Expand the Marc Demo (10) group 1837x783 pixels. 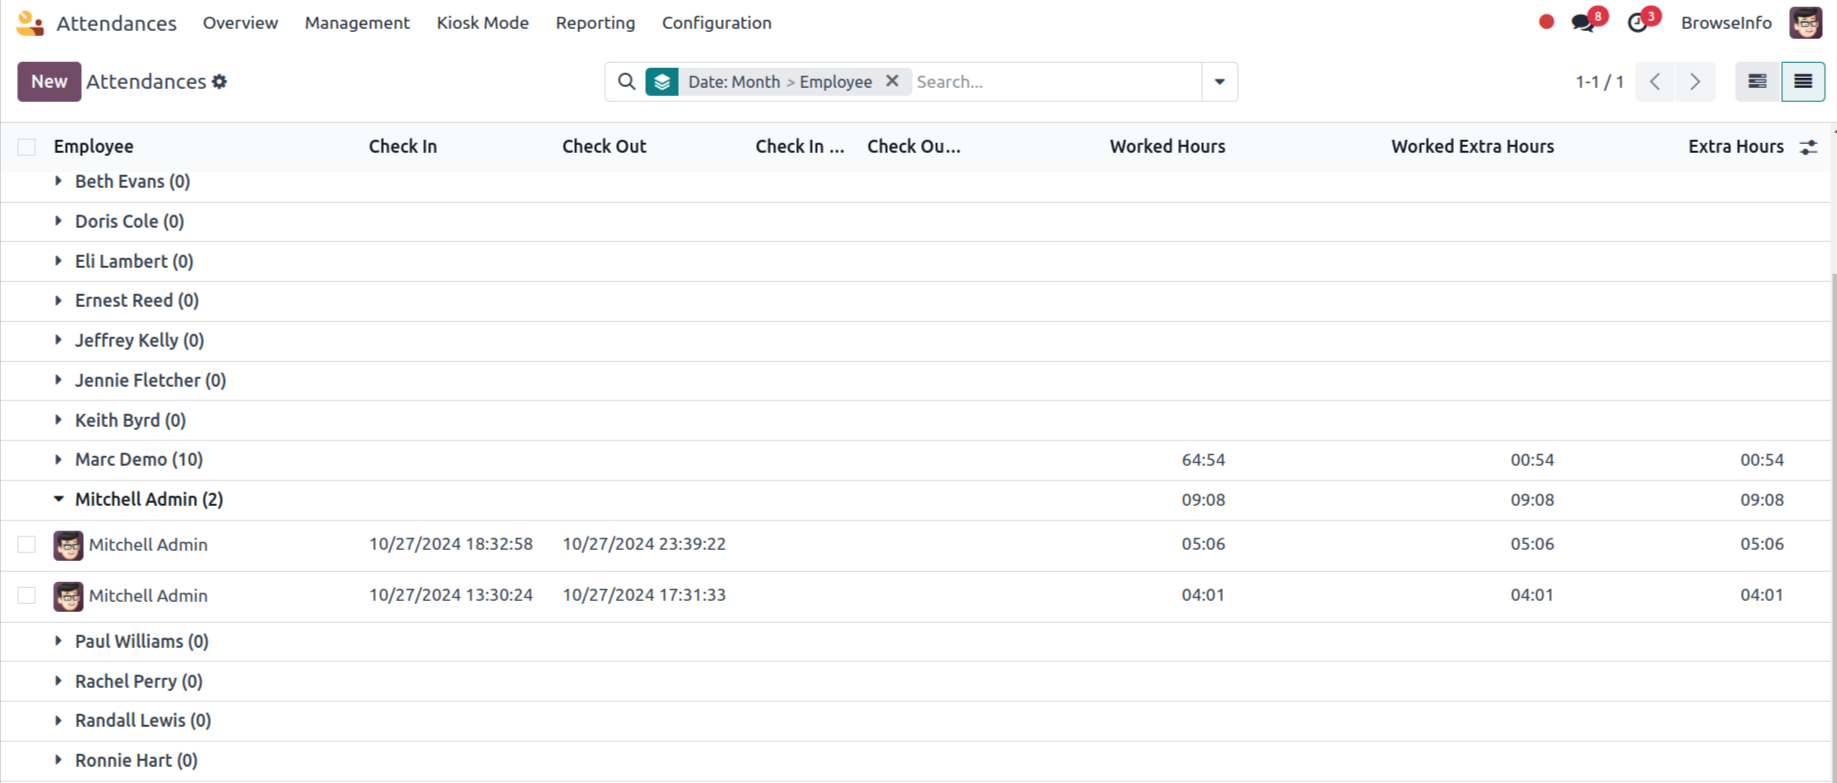pyautogui.click(x=139, y=460)
